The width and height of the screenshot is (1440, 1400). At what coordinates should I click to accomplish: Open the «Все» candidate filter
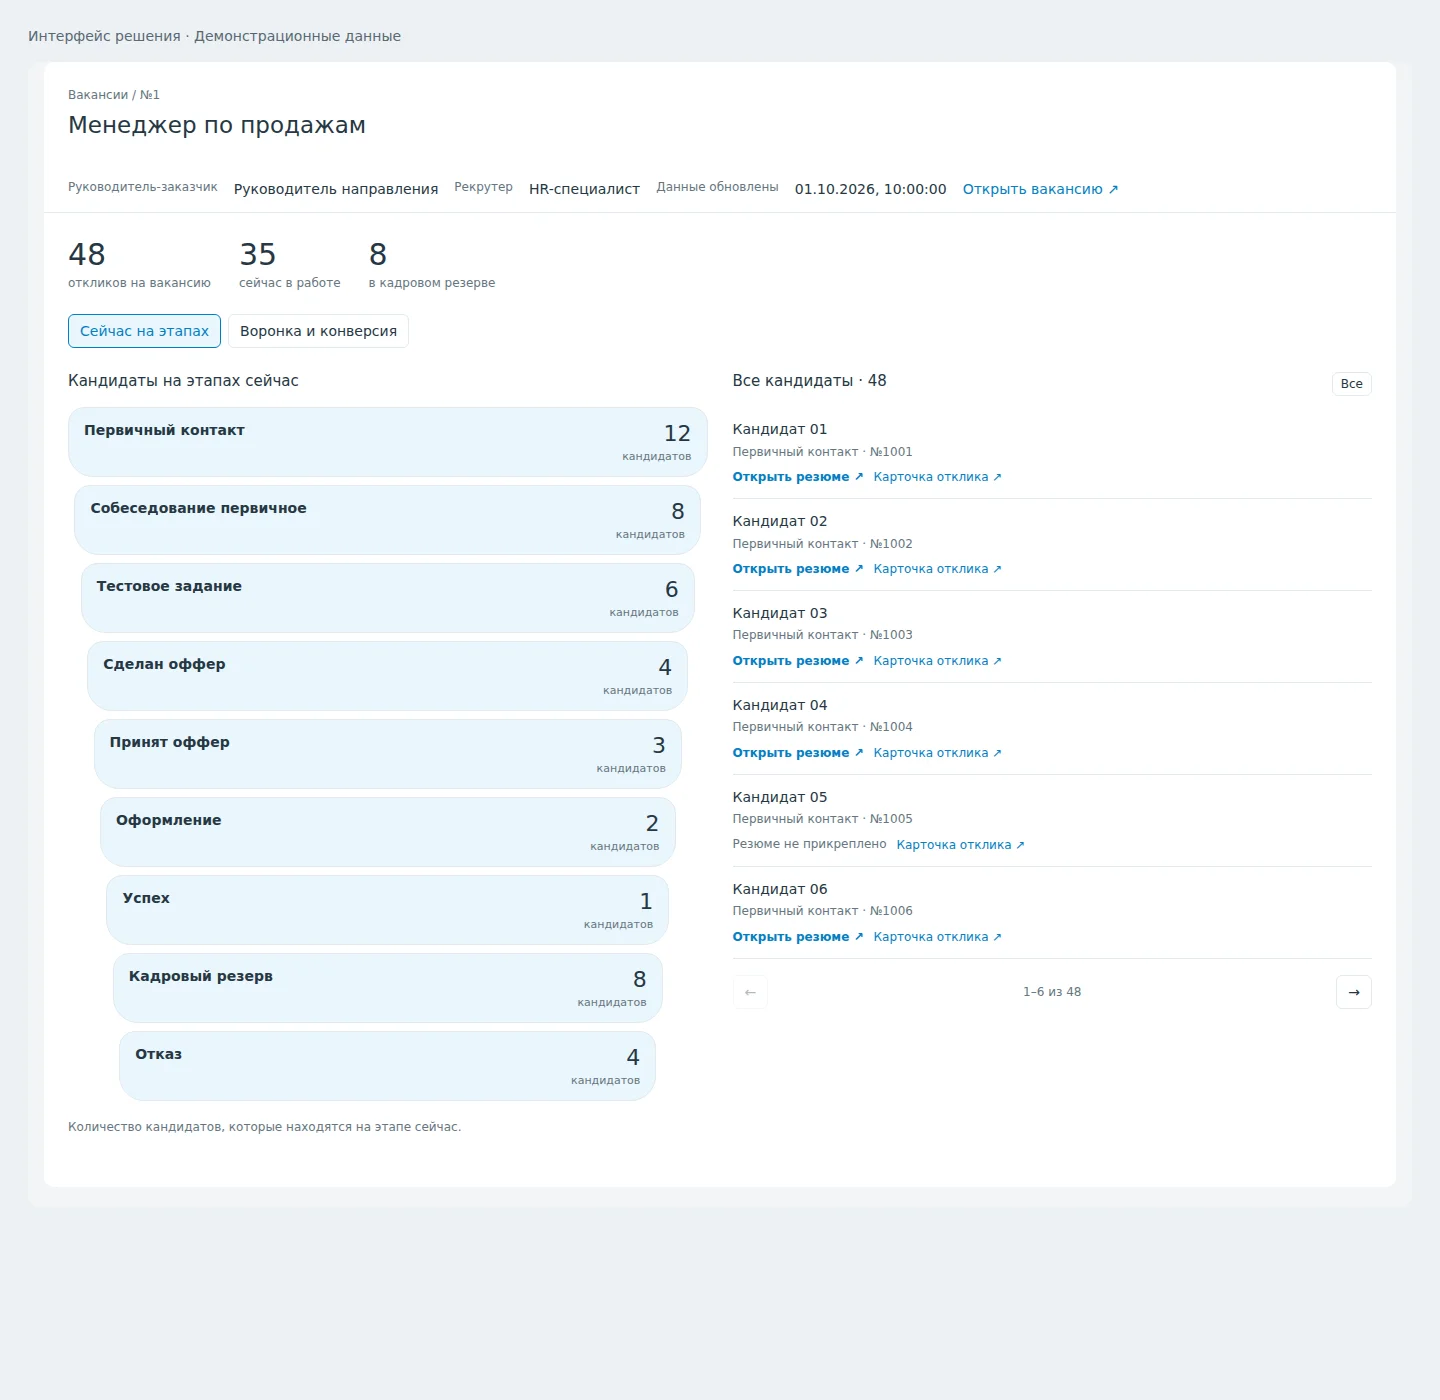(1351, 384)
